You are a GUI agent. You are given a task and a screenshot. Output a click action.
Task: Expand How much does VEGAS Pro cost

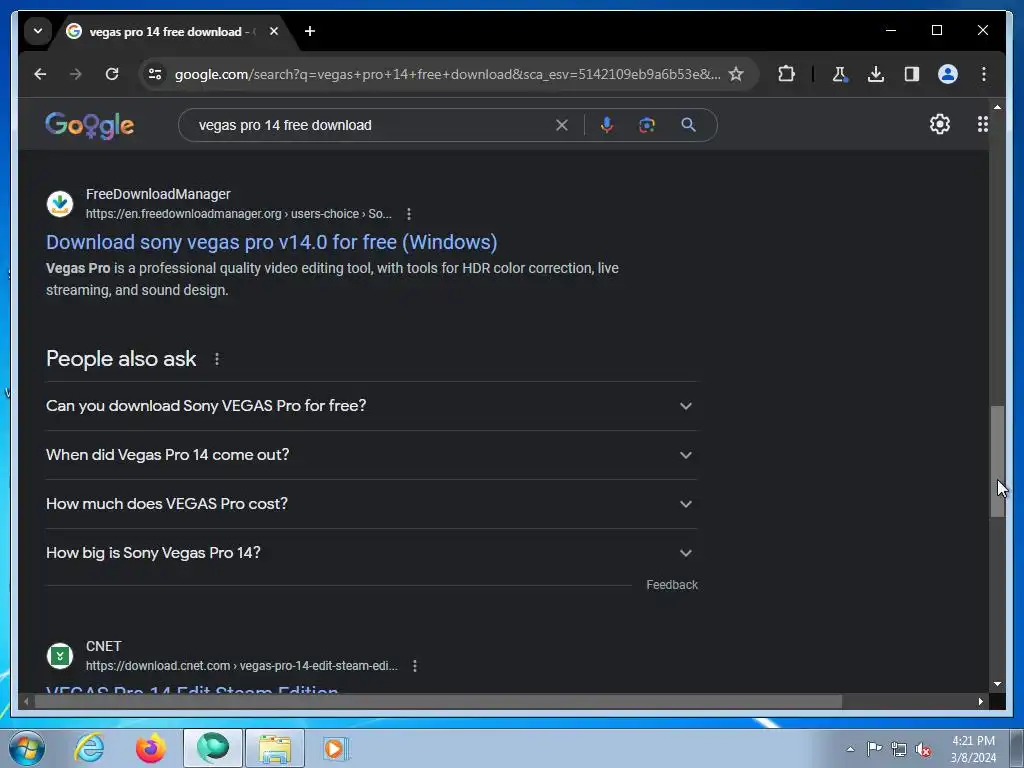coord(371,504)
